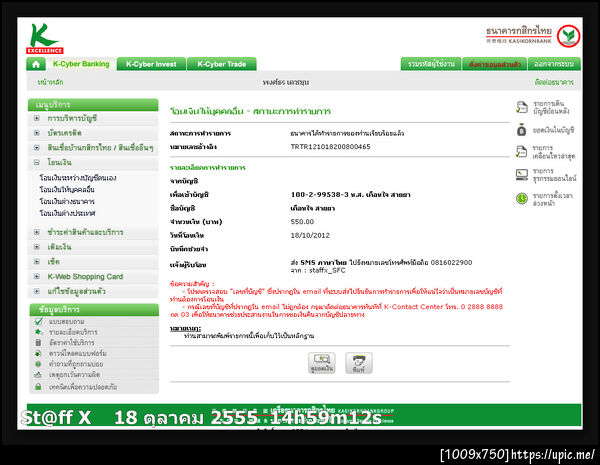Expand ชำระค่าสินค้าและบริการ plus icon
Viewport: 600px width, 465px height.
pyautogui.click(x=37, y=232)
